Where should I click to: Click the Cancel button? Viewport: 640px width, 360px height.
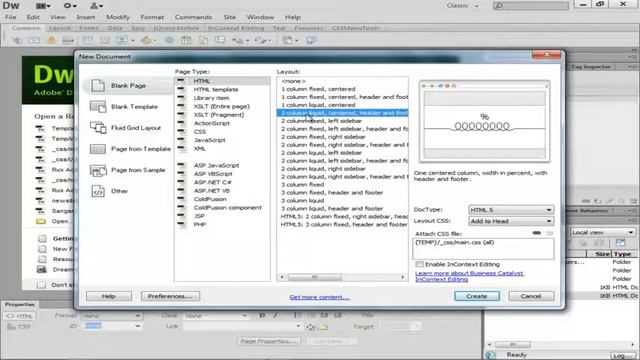click(x=531, y=296)
